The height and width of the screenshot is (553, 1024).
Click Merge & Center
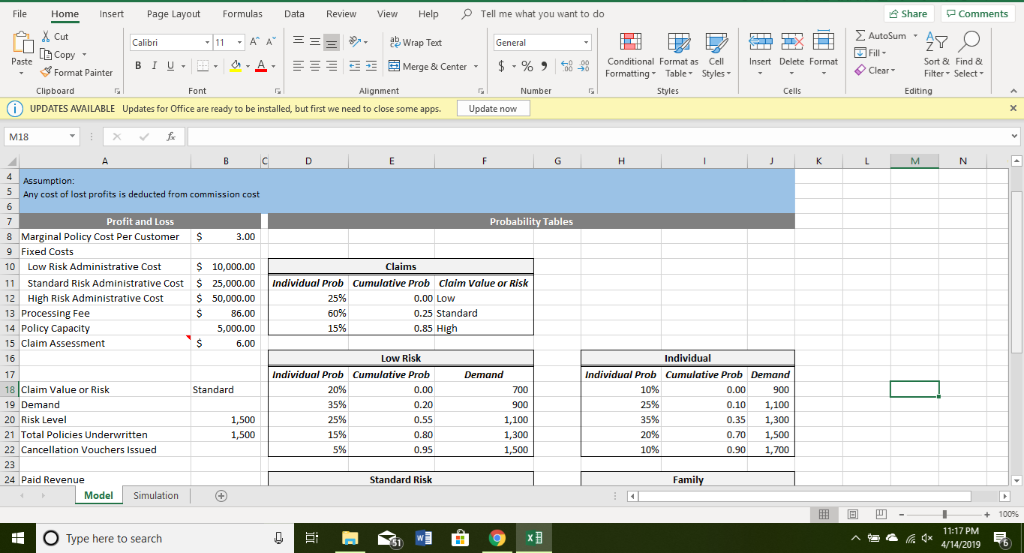pos(428,66)
